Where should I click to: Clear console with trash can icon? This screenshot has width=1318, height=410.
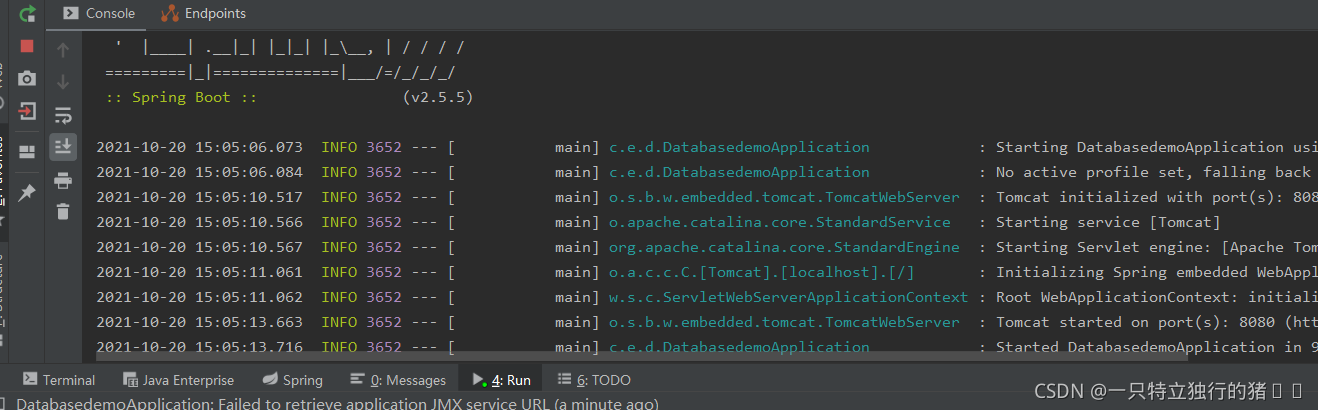coord(63,211)
